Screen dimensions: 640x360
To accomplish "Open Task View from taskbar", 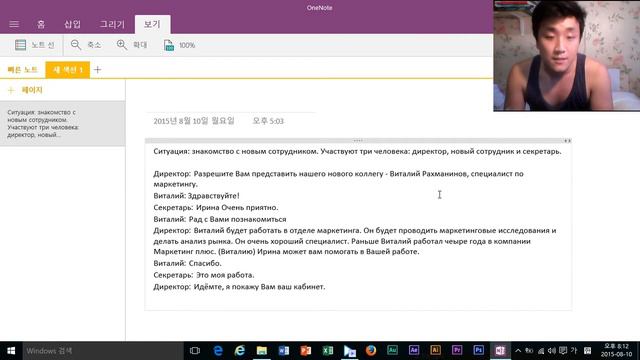I will click(195, 351).
